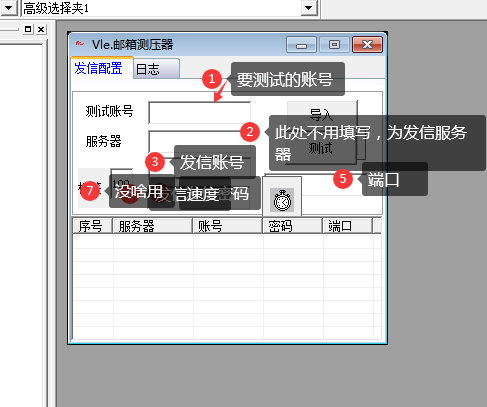The width and height of the screenshot is (487, 407).
Task: Maximize the left docked panel
Action: (28, 29)
